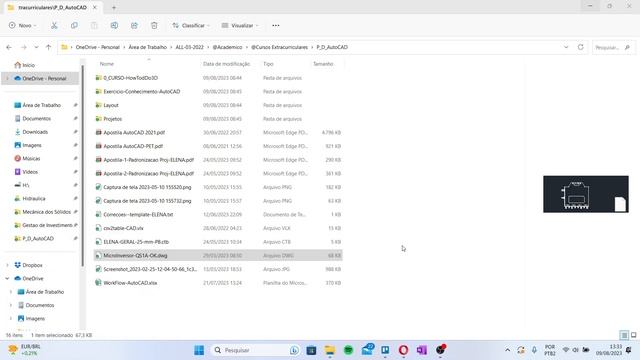Open Músicas in quick access
Image resolution: width=640 pixels, height=360 pixels.
[31, 158]
